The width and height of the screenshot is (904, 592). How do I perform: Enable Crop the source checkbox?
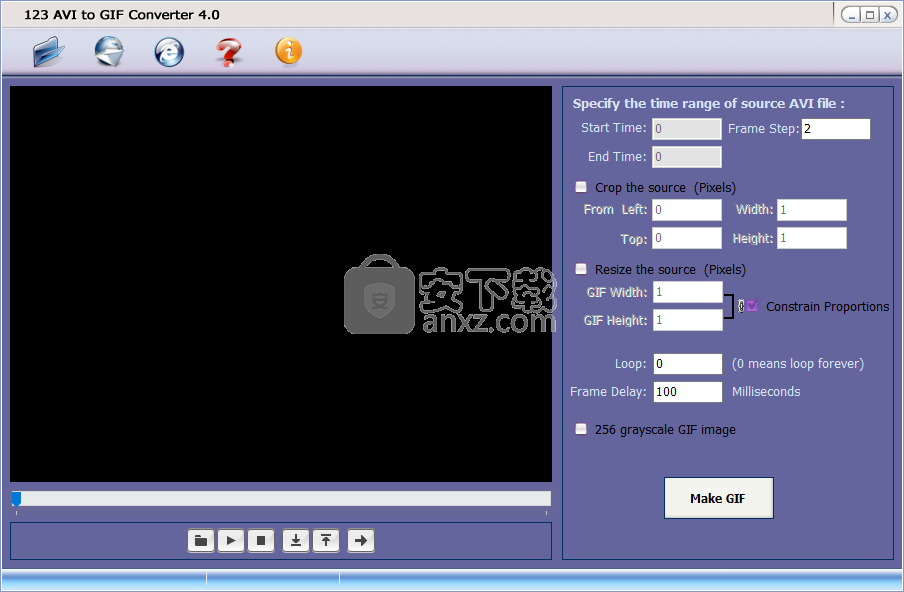pos(581,187)
